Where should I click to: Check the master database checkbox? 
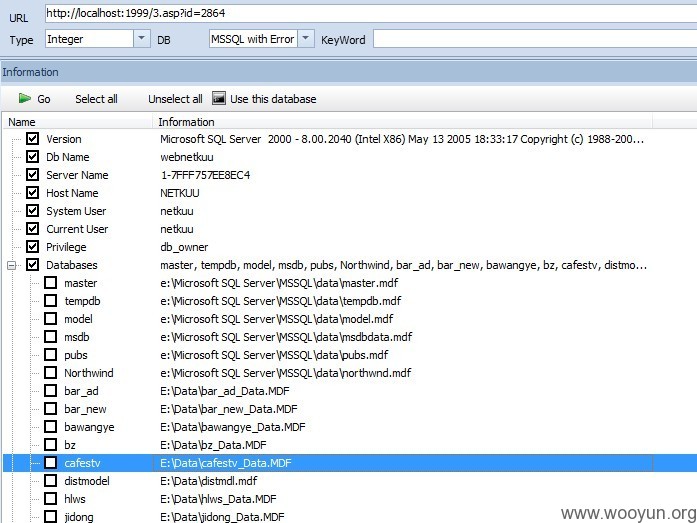click(51, 283)
